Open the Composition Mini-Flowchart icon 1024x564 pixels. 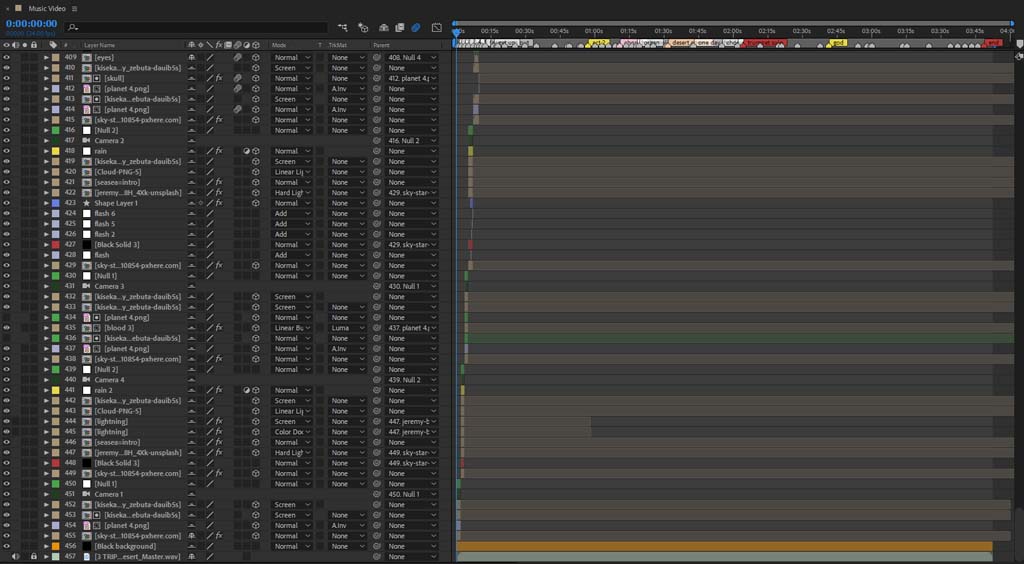[342, 27]
